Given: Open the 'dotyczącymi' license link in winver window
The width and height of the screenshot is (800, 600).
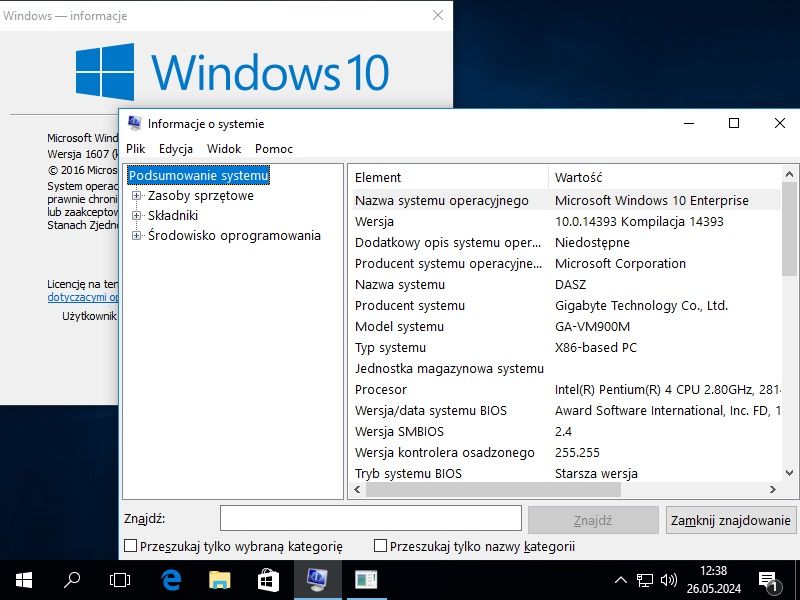Looking at the screenshot, I should tap(83, 297).
